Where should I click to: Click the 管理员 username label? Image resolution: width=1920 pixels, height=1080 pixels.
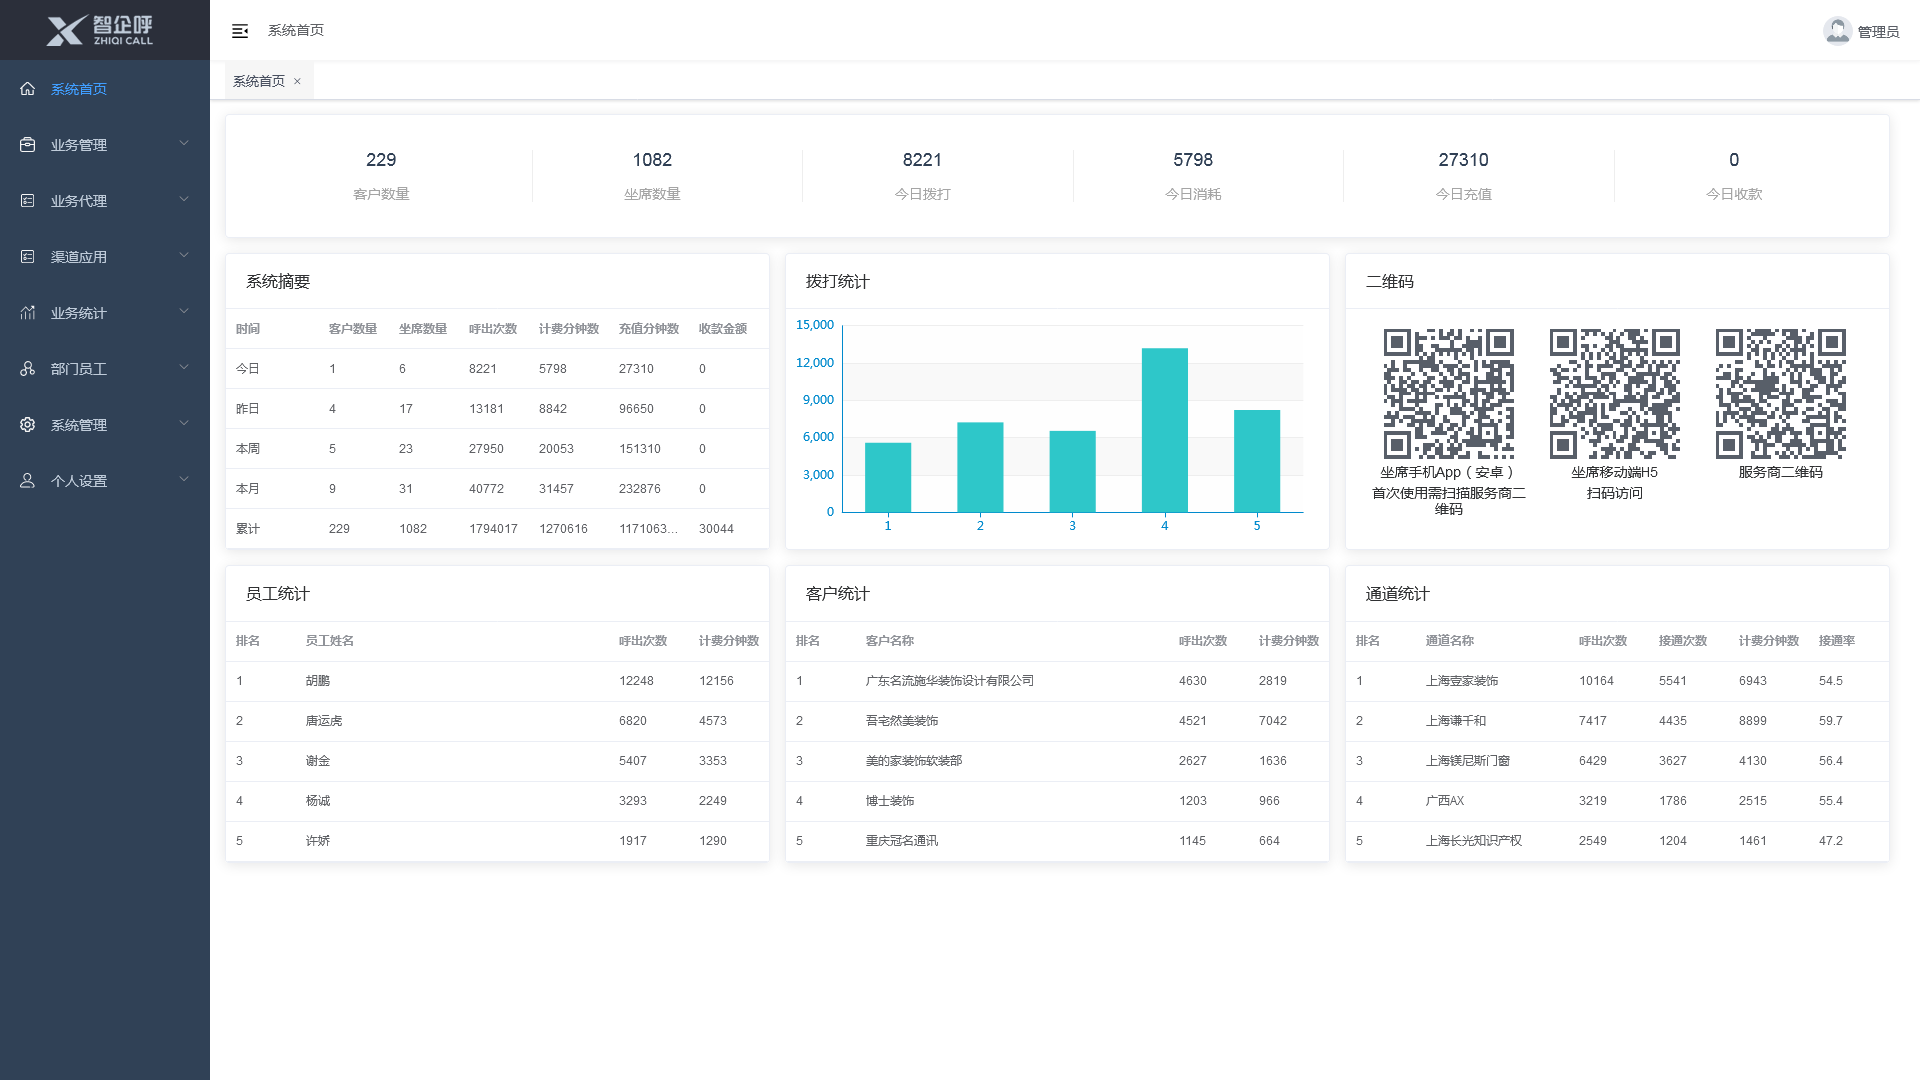click(x=1878, y=32)
